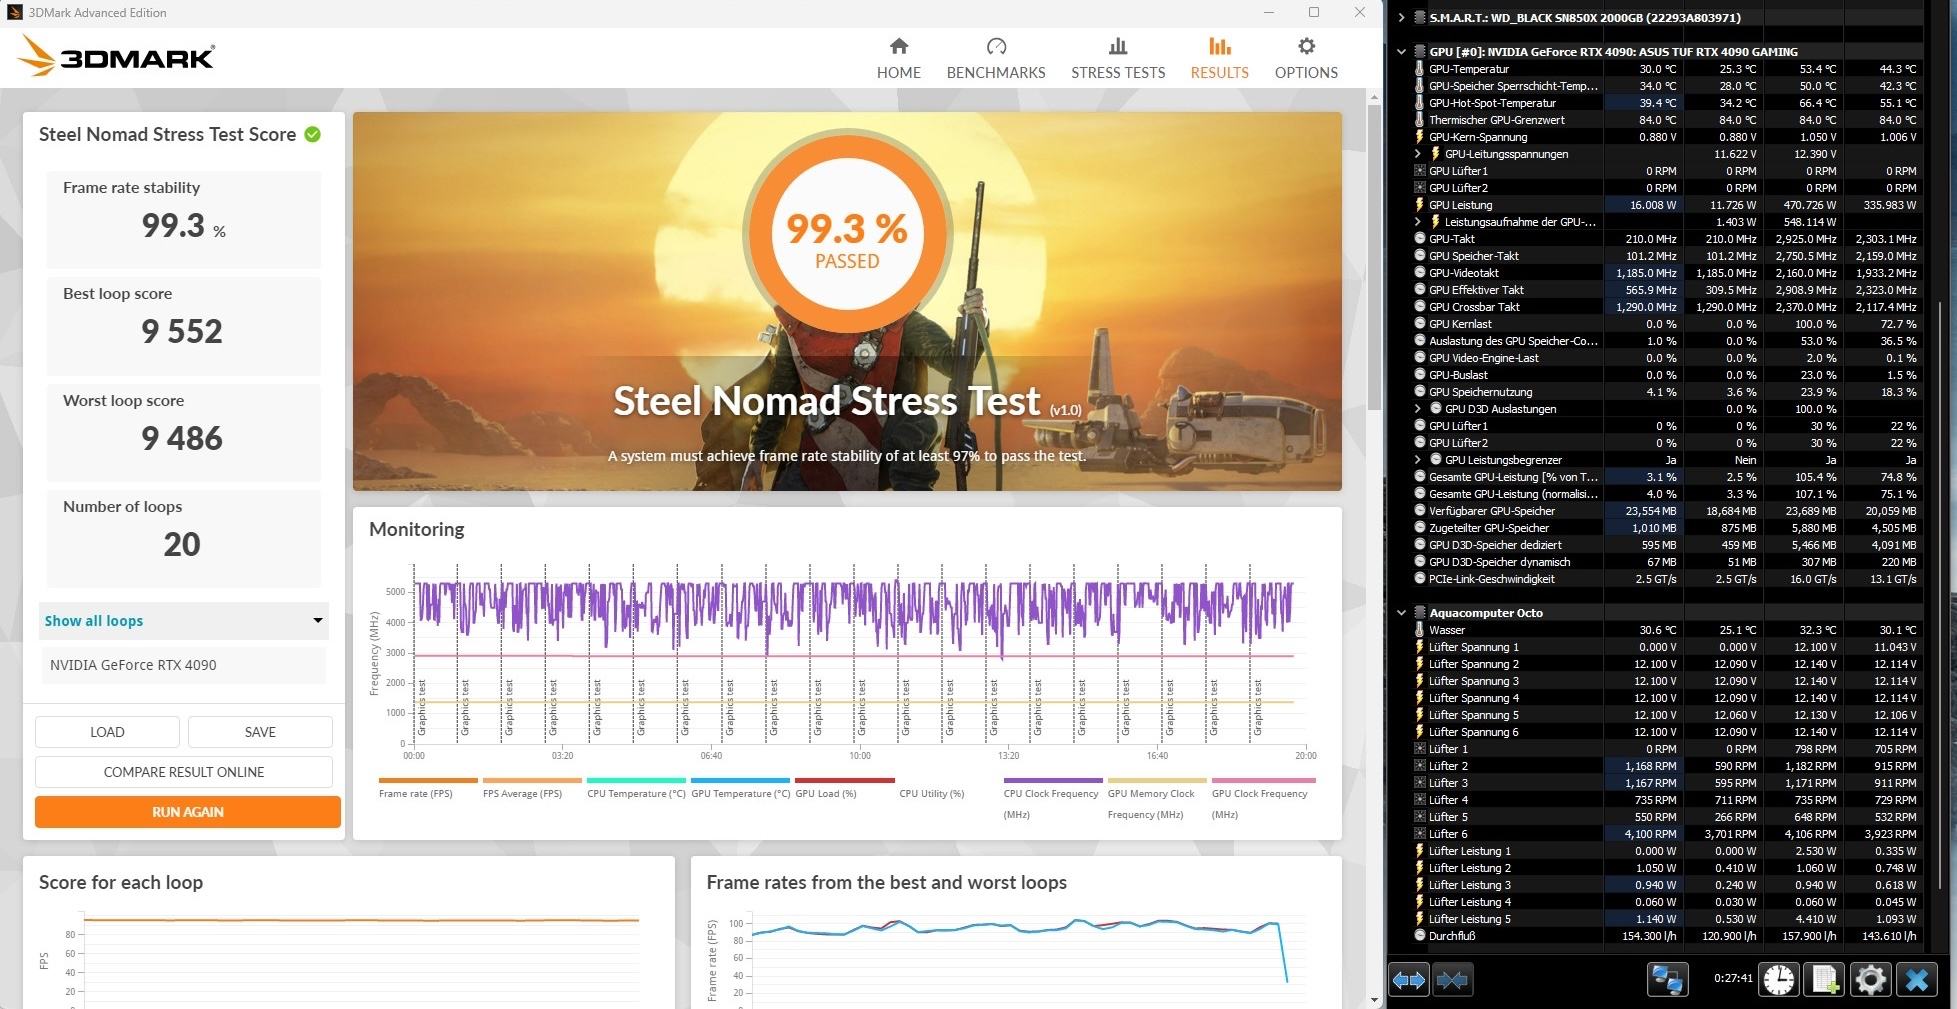This screenshot has width=1957, height=1009.
Task: Click lightning icon next to GPU-Kern-Spannung
Action: pos(1419,137)
